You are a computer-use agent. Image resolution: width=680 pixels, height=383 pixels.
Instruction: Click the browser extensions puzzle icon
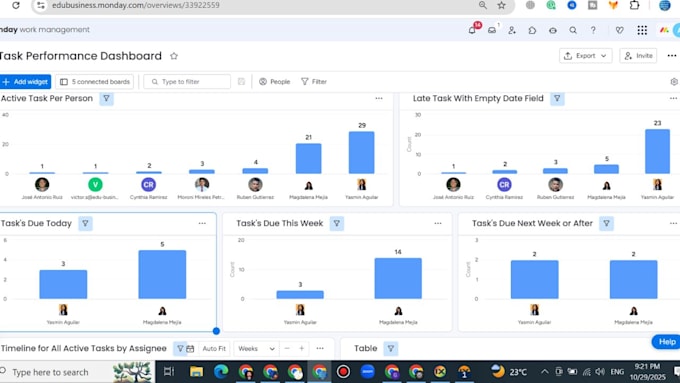pos(634,5)
